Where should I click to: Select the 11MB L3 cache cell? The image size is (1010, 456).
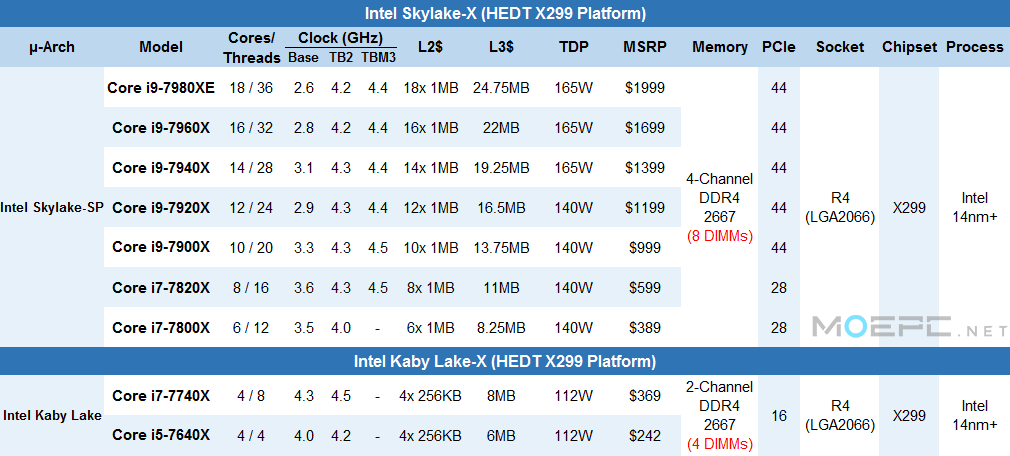(x=500, y=287)
